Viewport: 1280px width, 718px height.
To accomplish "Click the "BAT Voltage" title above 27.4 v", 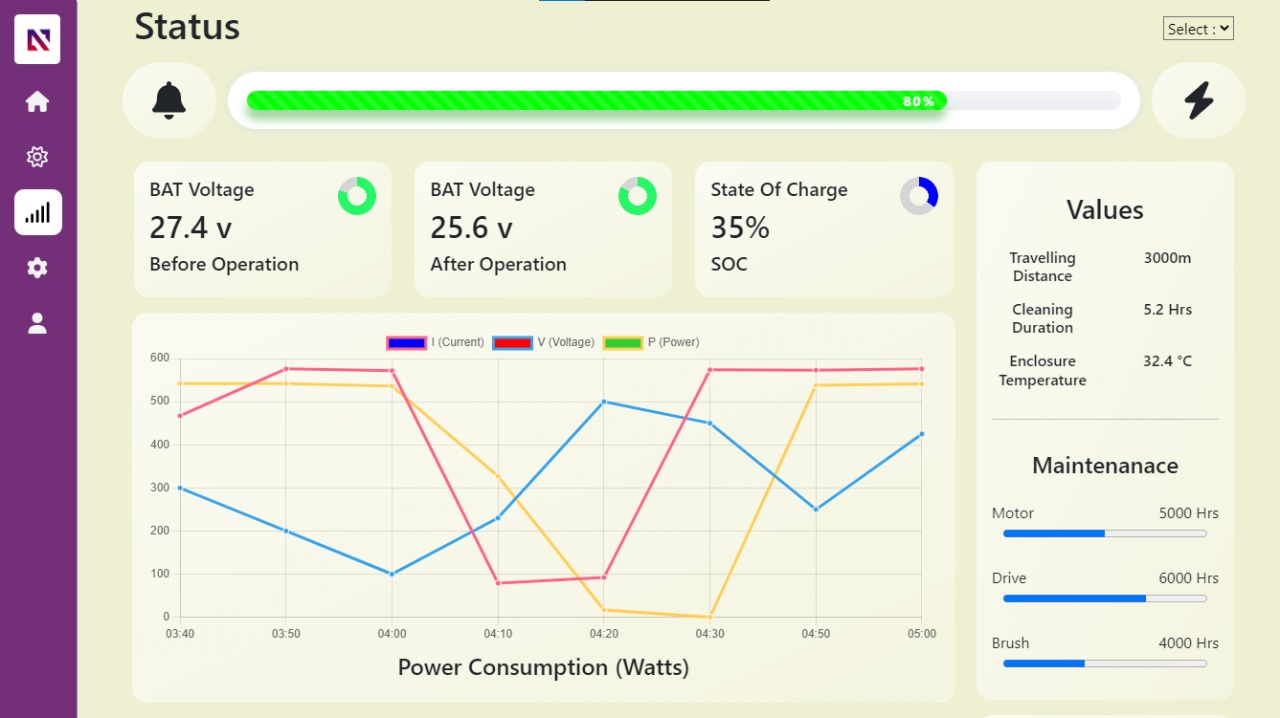I will click(202, 190).
